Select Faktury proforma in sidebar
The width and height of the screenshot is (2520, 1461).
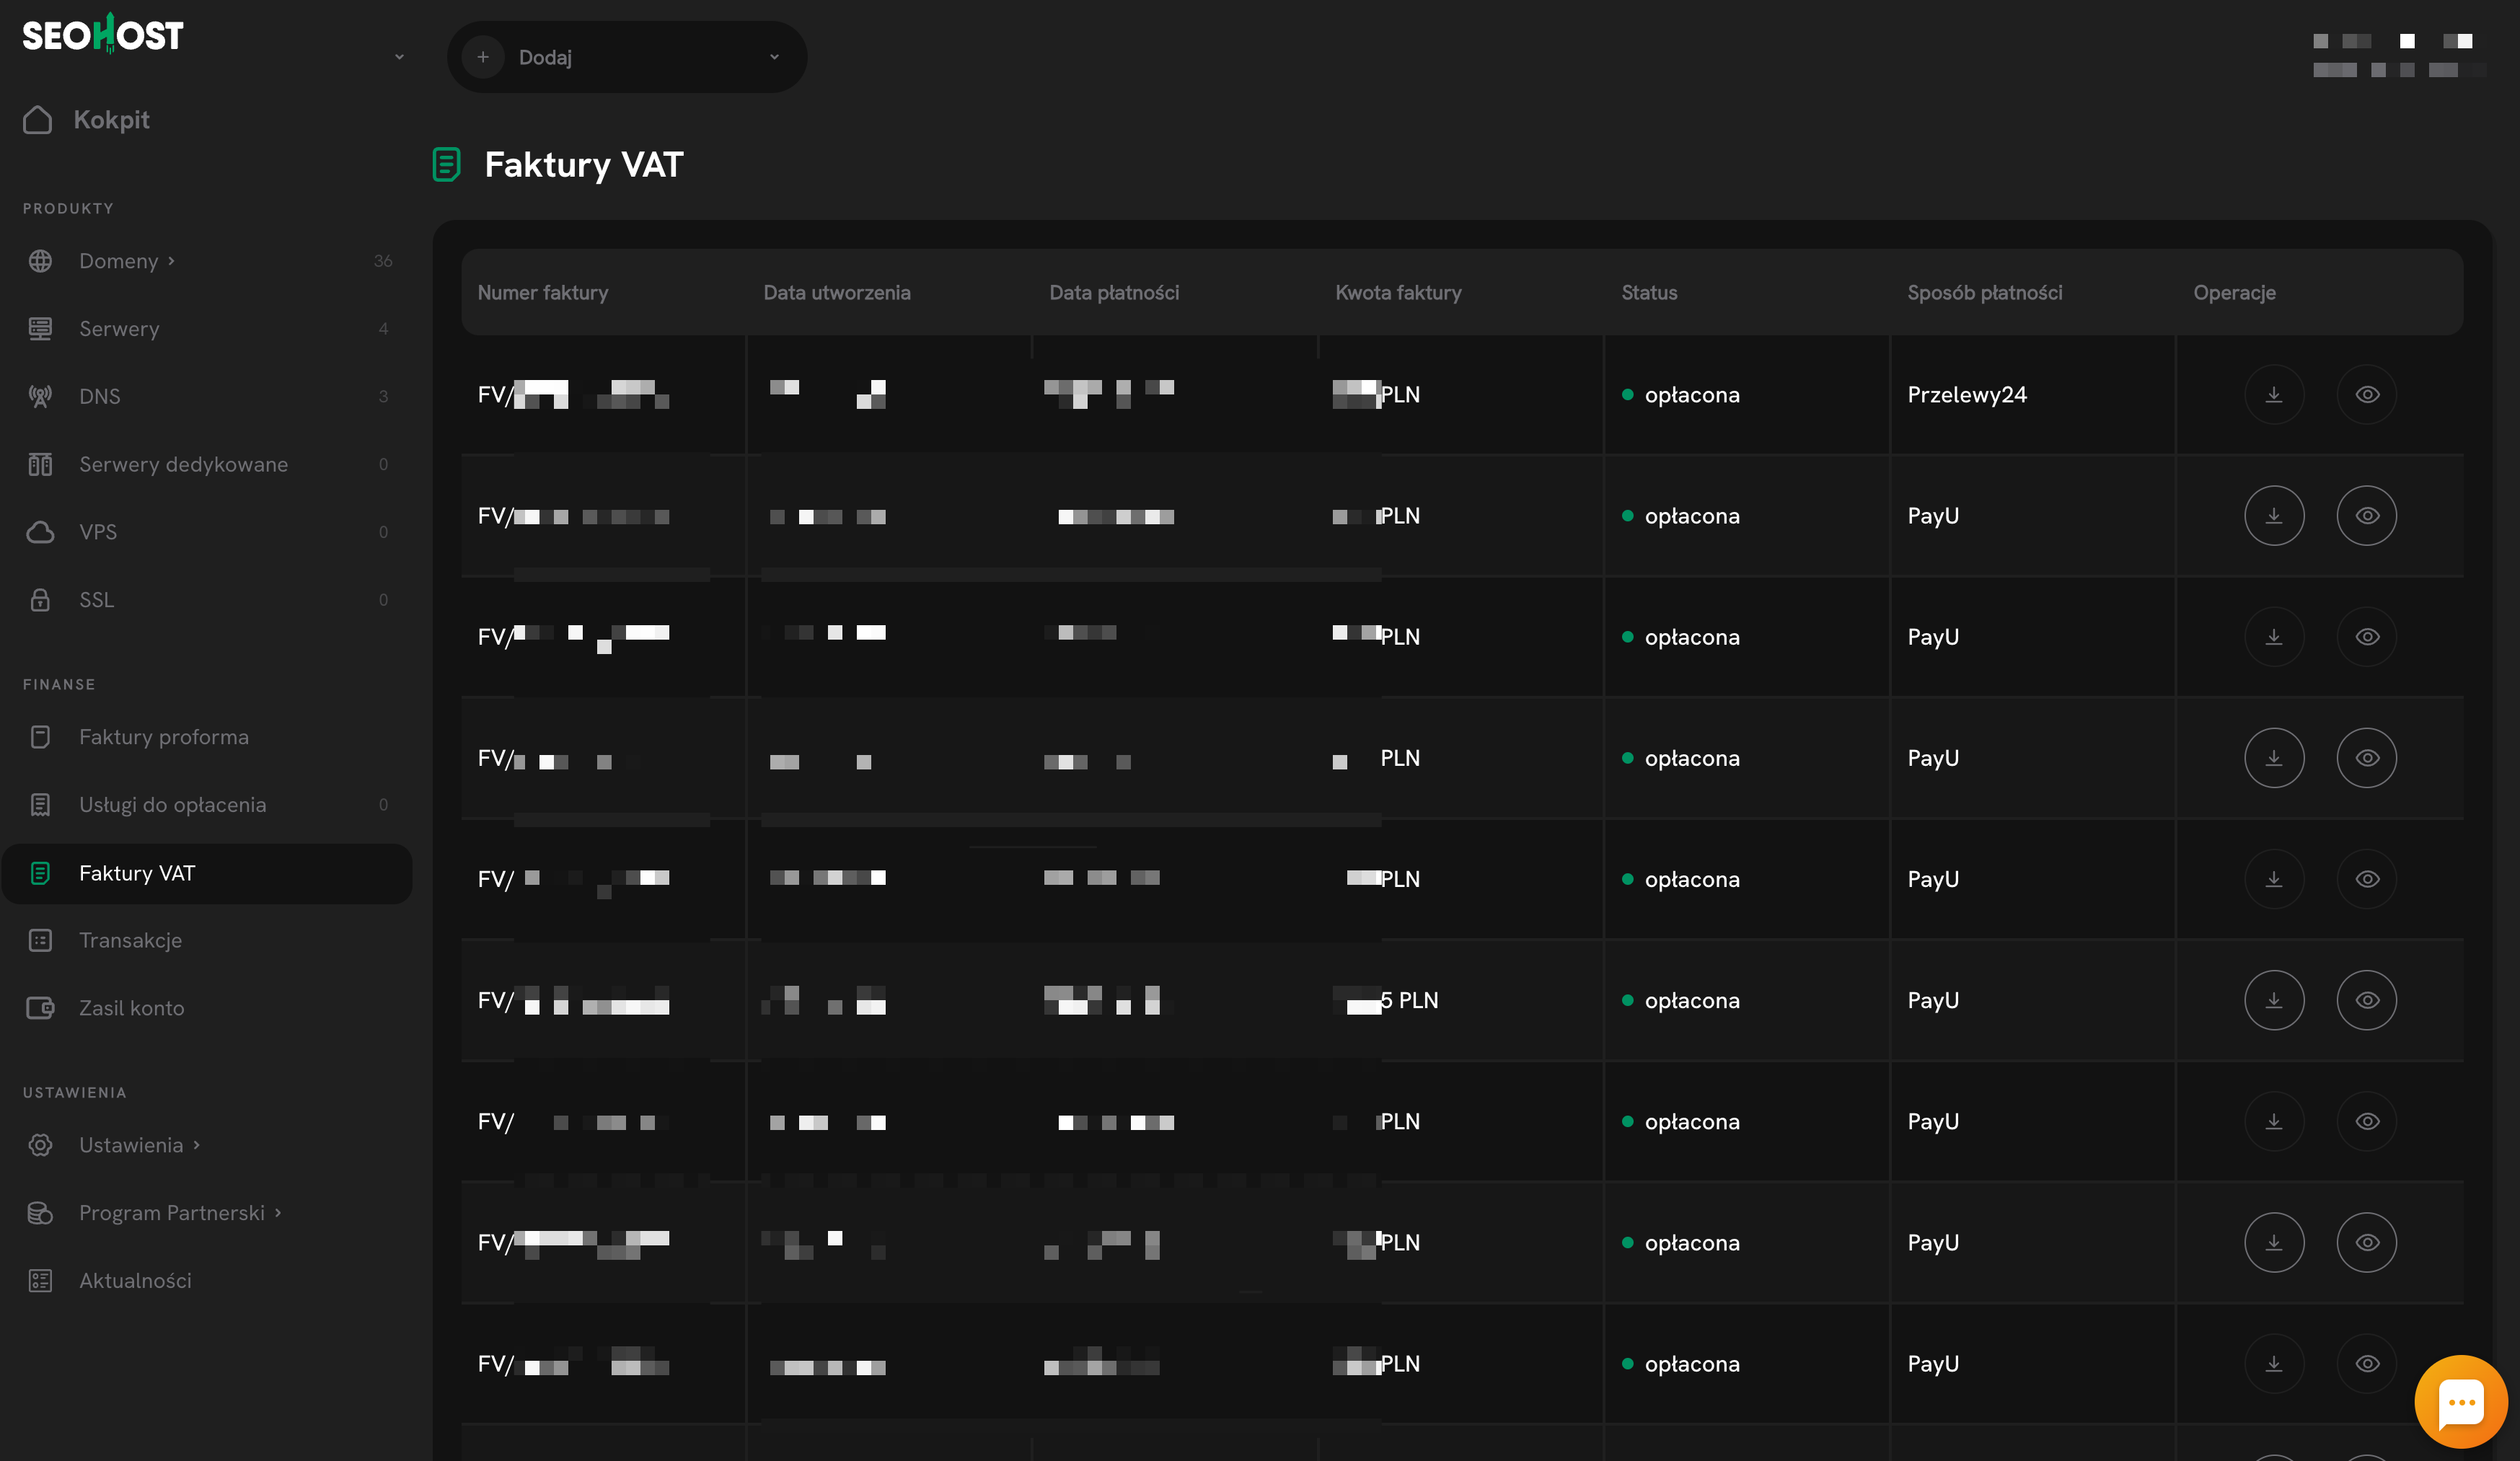click(x=163, y=737)
